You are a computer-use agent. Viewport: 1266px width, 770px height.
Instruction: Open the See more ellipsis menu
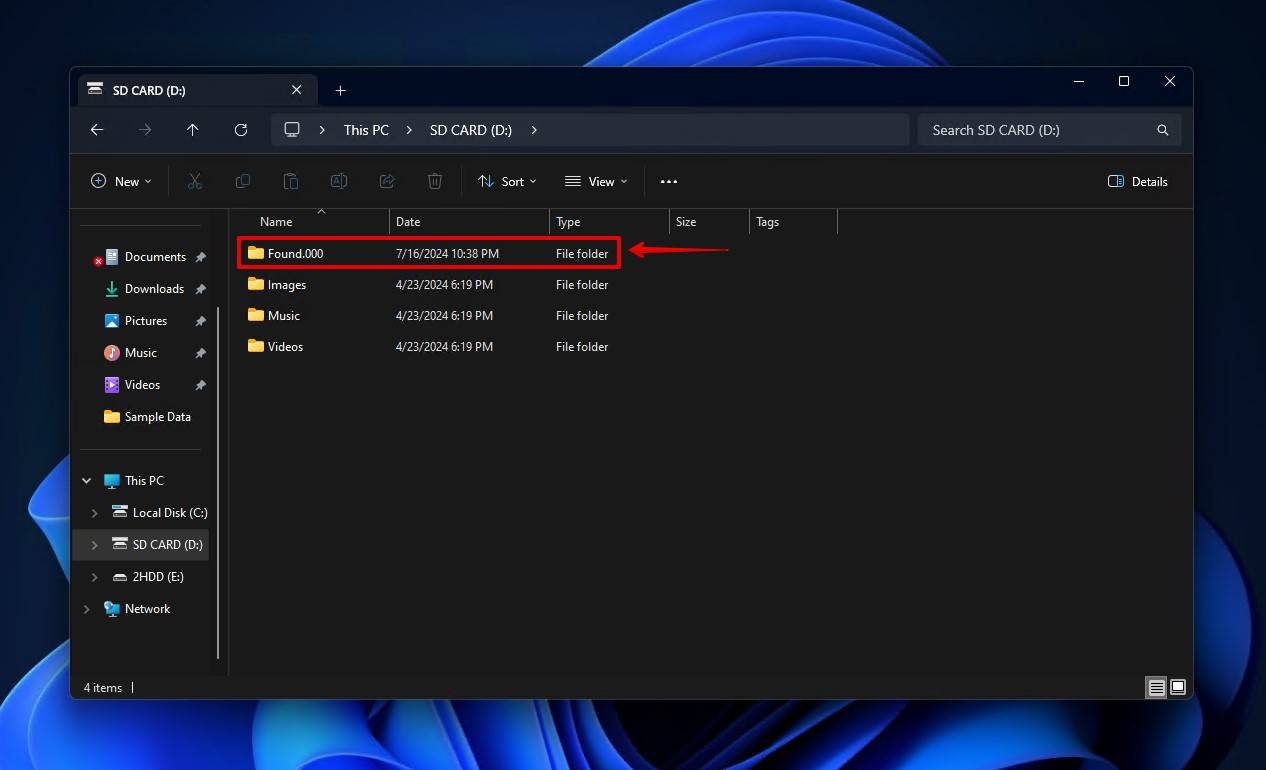[669, 181]
